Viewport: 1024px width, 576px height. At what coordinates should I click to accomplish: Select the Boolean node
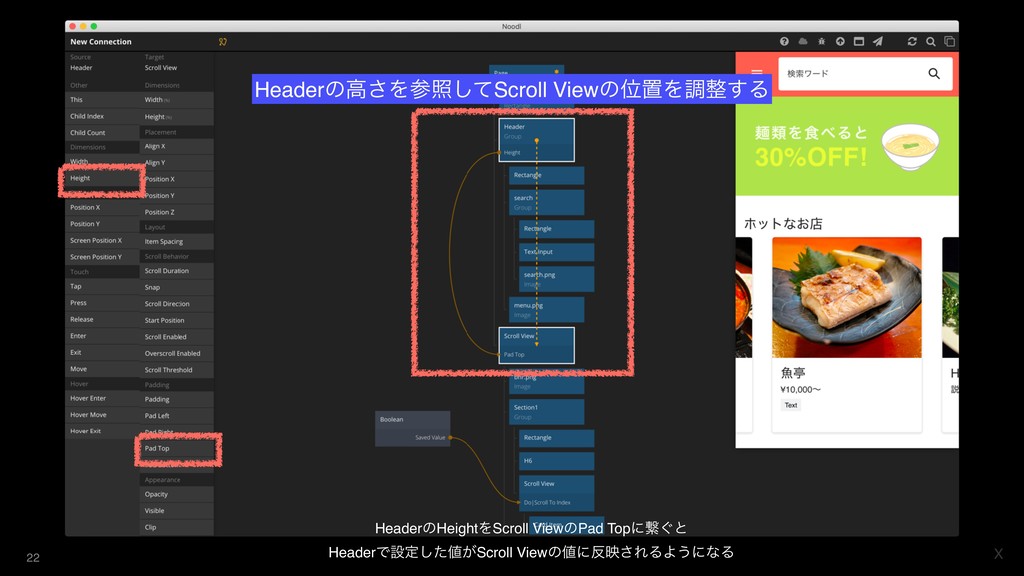(413, 428)
